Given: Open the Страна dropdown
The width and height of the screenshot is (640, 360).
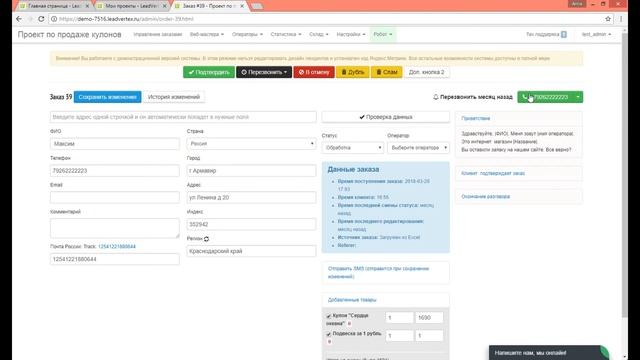Looking at the screenshot, I should click(x=251, y=144).
